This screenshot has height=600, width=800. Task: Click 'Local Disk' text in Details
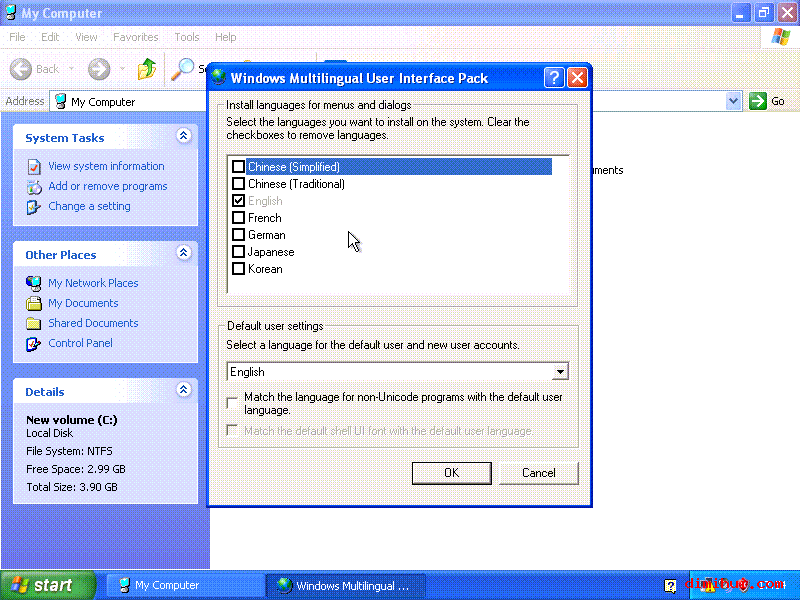49,433
